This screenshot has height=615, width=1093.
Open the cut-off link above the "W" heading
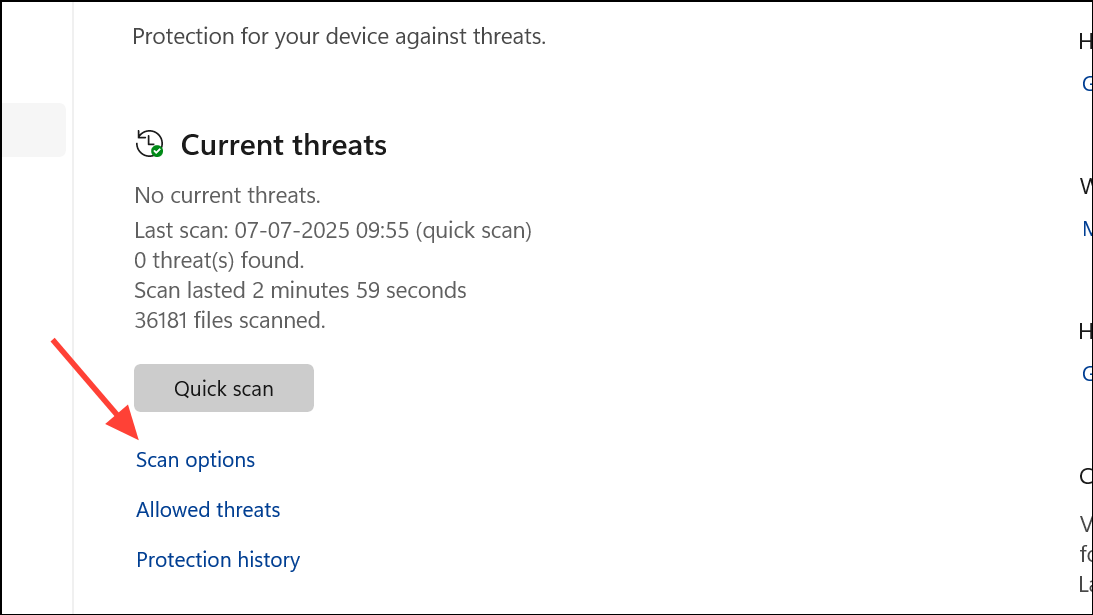point(1087,84)
